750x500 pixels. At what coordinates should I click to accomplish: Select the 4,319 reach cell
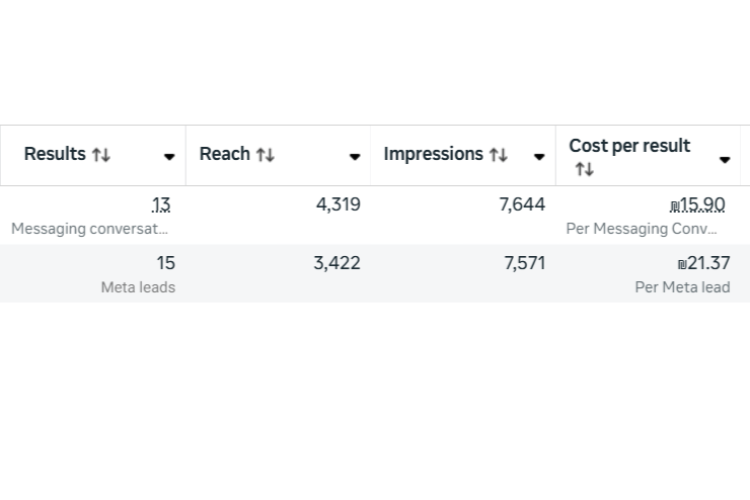(338, 205)
